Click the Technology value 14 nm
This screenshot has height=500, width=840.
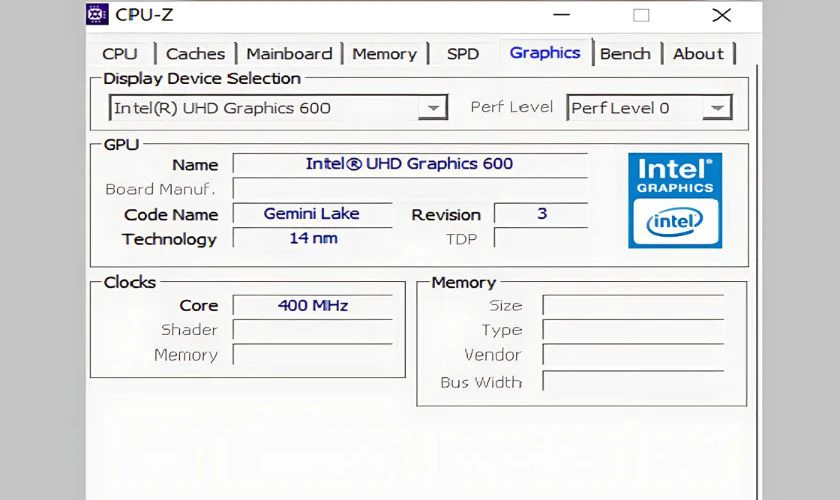point(312,238)
